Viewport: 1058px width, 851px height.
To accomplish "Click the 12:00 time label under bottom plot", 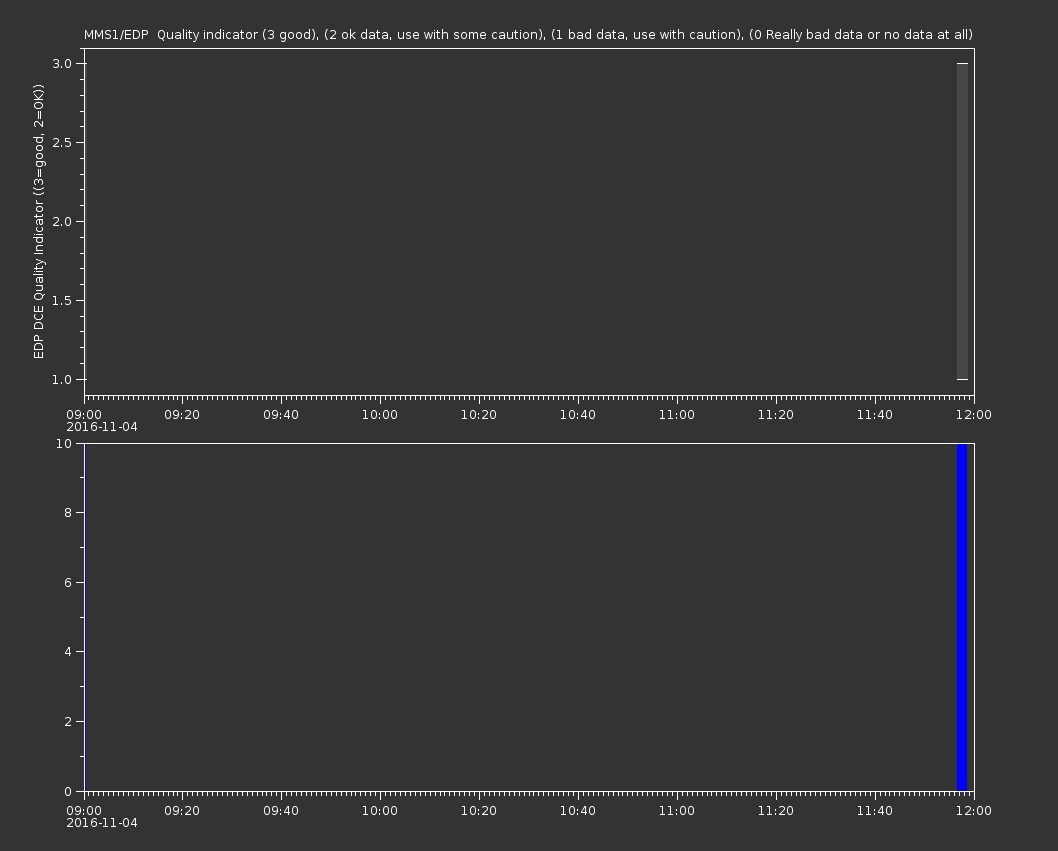I will pos(974,811).
